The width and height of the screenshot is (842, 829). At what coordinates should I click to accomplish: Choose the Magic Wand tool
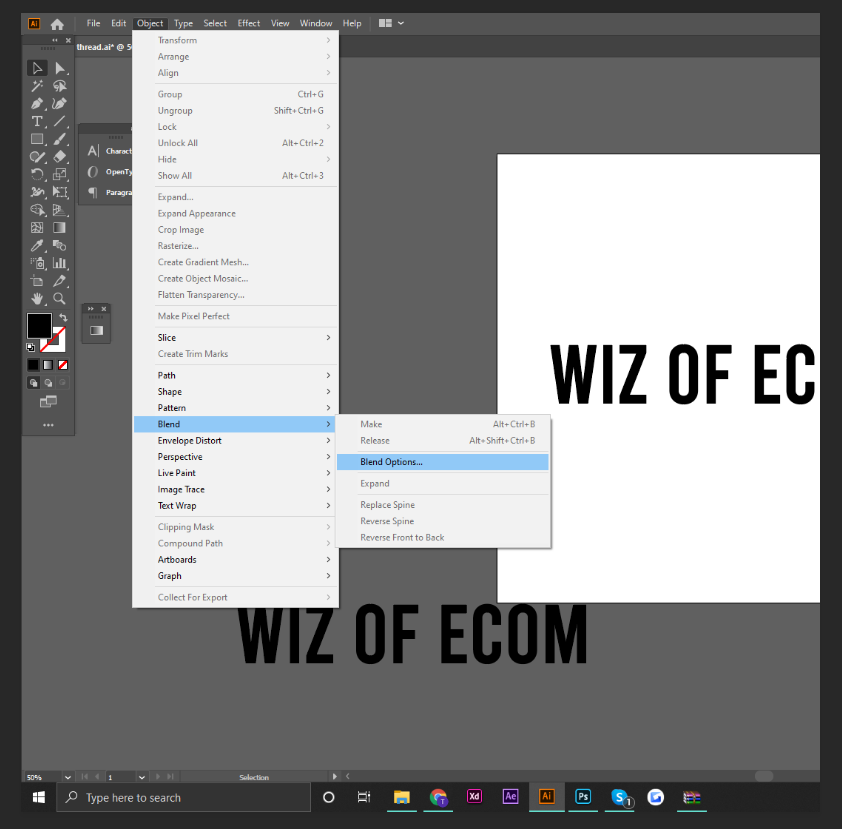tap(37, 85)
